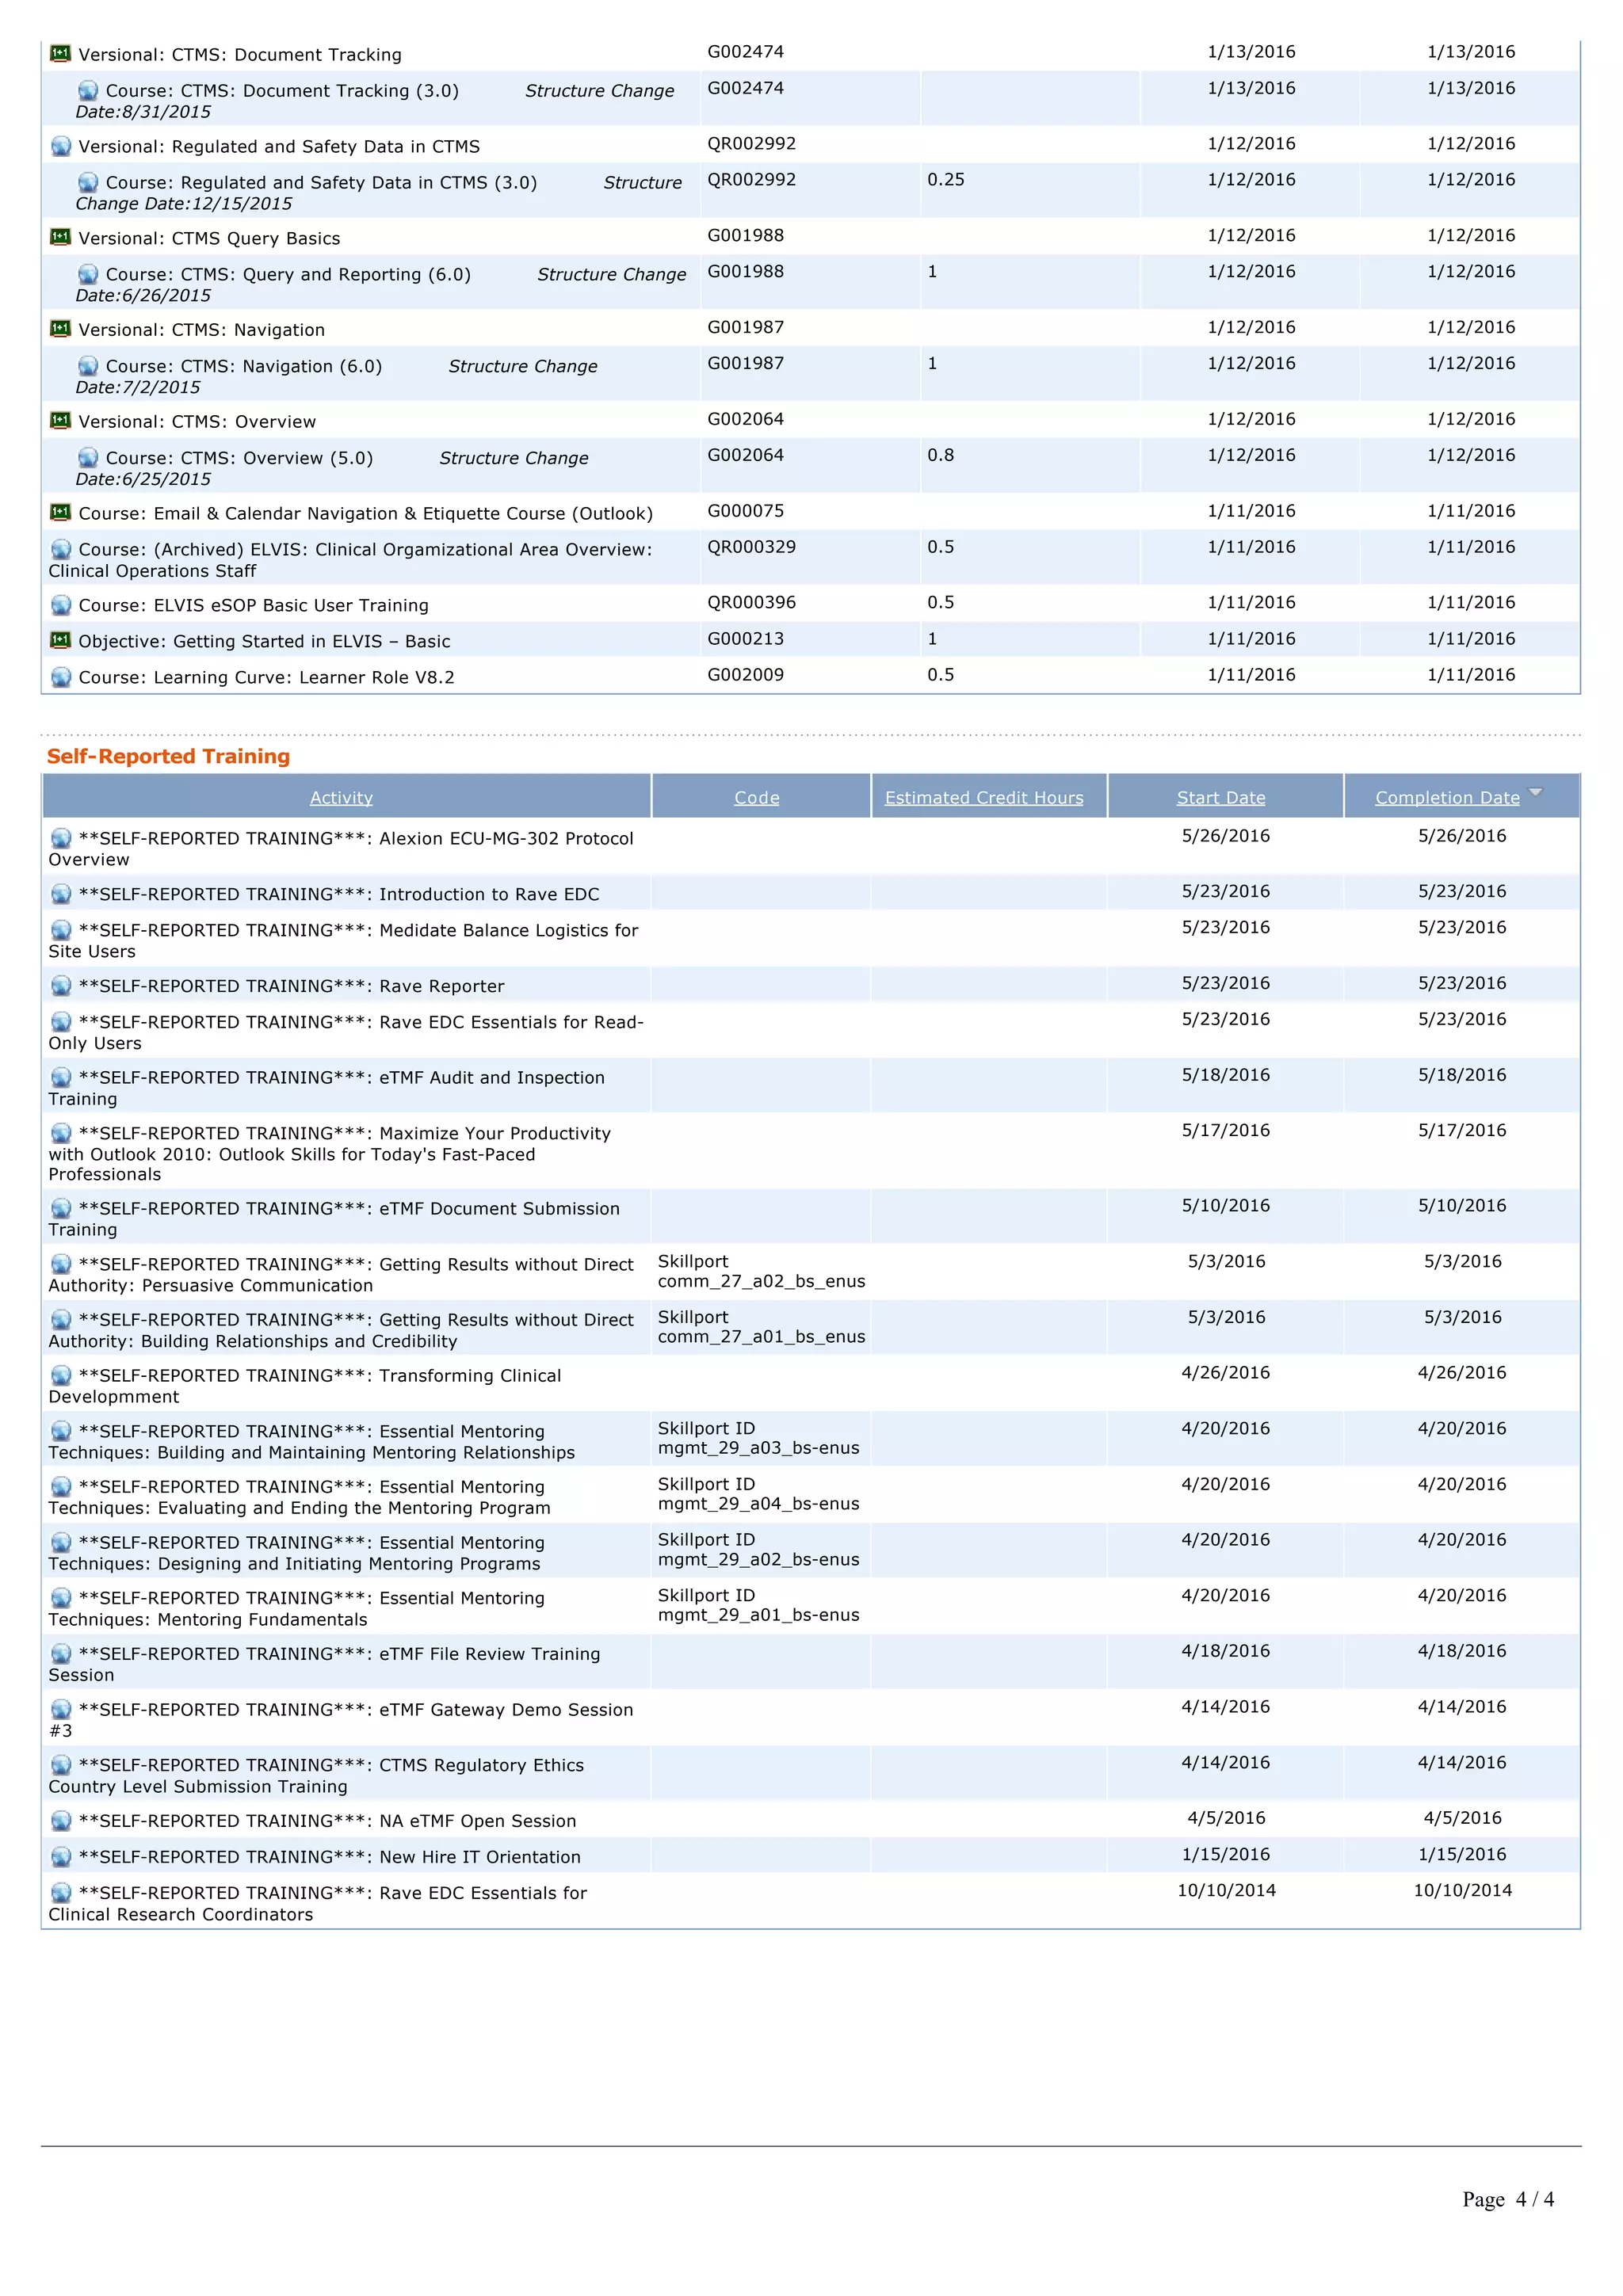The width and height of the screenshot is (1623, 2296).
Task: Click the Learning Curve Learner Role course icon
Action: pyautogui.click(x=60, y=677)
